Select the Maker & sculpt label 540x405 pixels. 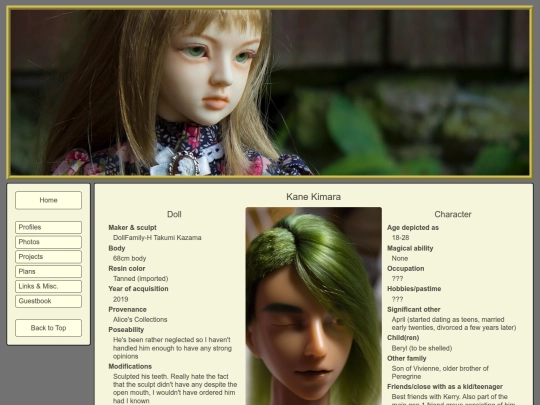(132, 228)
